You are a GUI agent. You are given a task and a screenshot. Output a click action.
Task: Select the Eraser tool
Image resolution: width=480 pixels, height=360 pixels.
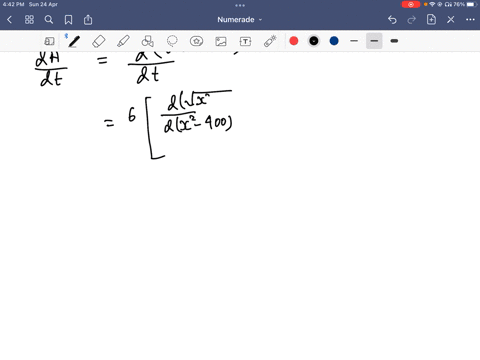[x=99, y=41]
